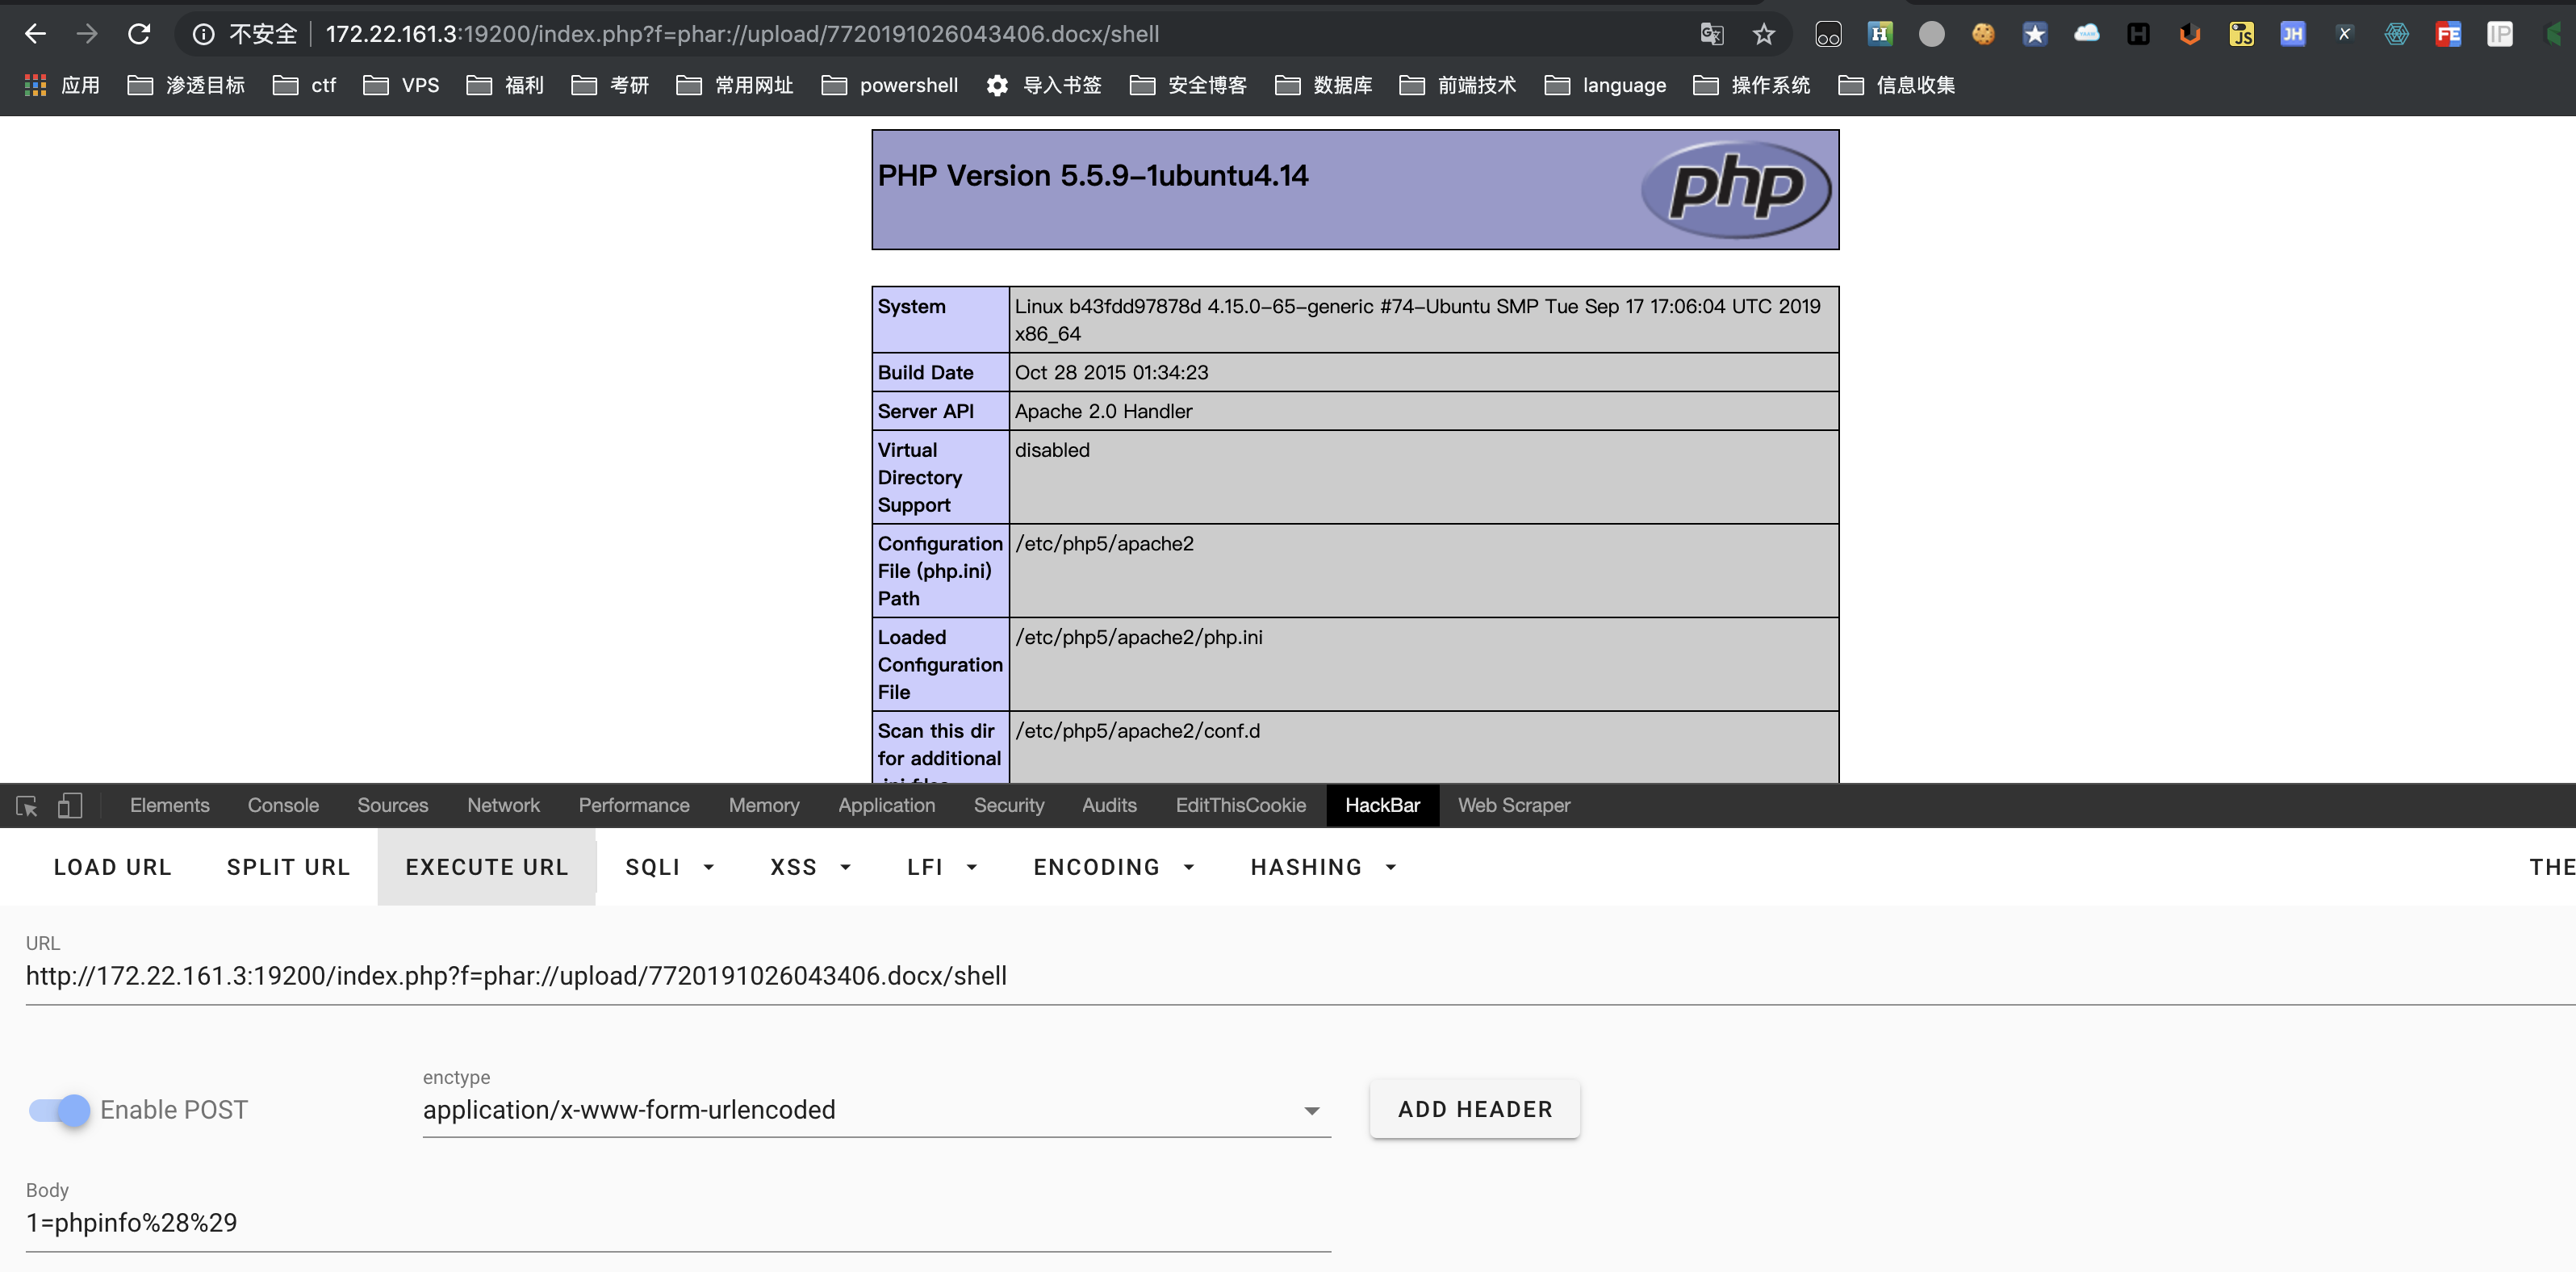
Task: Open the apps grid shortcut
Action: (x=36, y=85)
